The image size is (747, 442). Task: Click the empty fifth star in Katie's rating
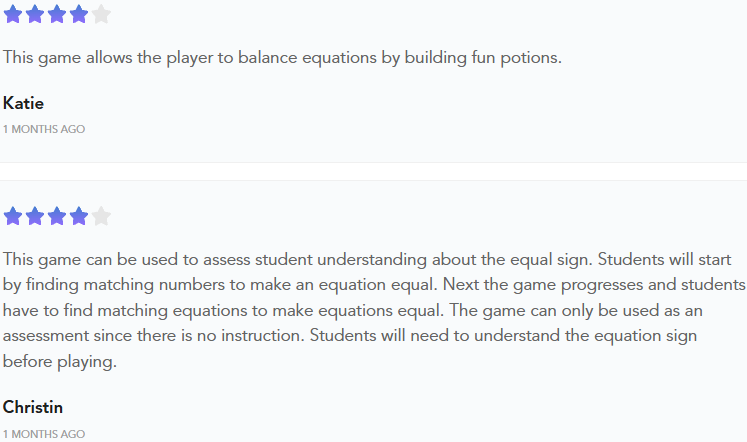click(101, 14)
